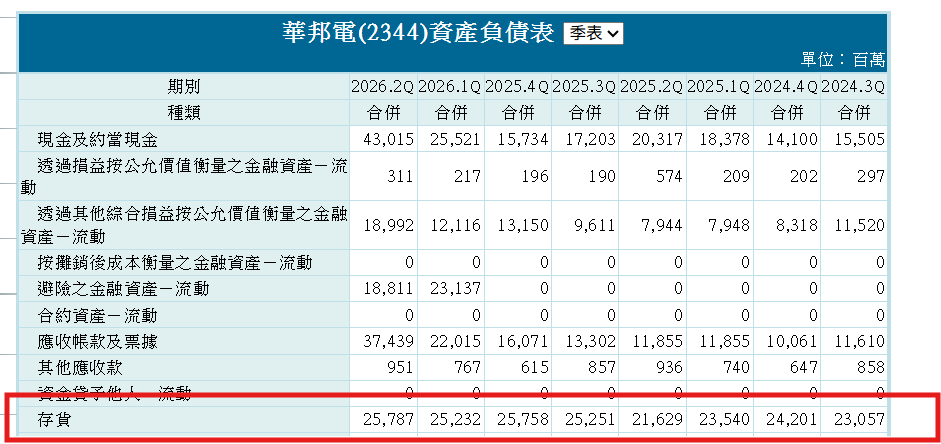Viewport: 941px width, 444px height.
Task: Click the value 311 for 2026.2Q
Action: [x=400, y=176]
